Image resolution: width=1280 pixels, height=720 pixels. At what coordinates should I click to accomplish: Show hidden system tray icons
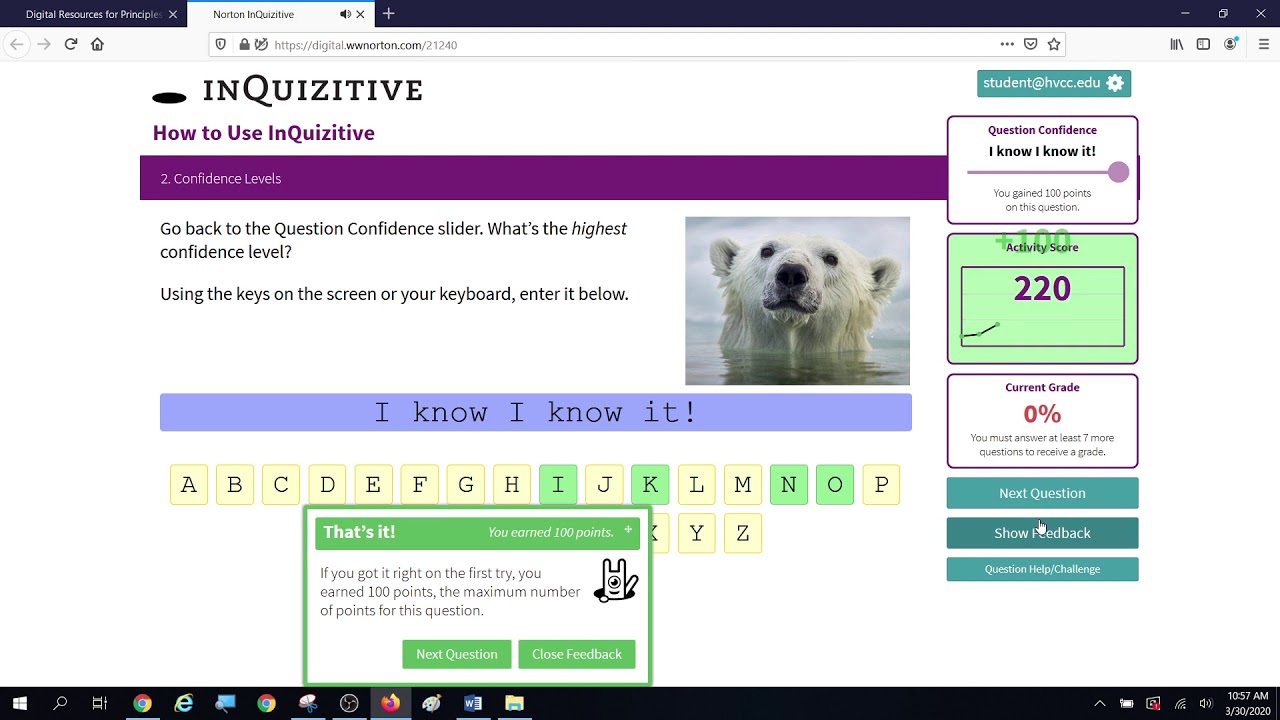point(1100,703)
